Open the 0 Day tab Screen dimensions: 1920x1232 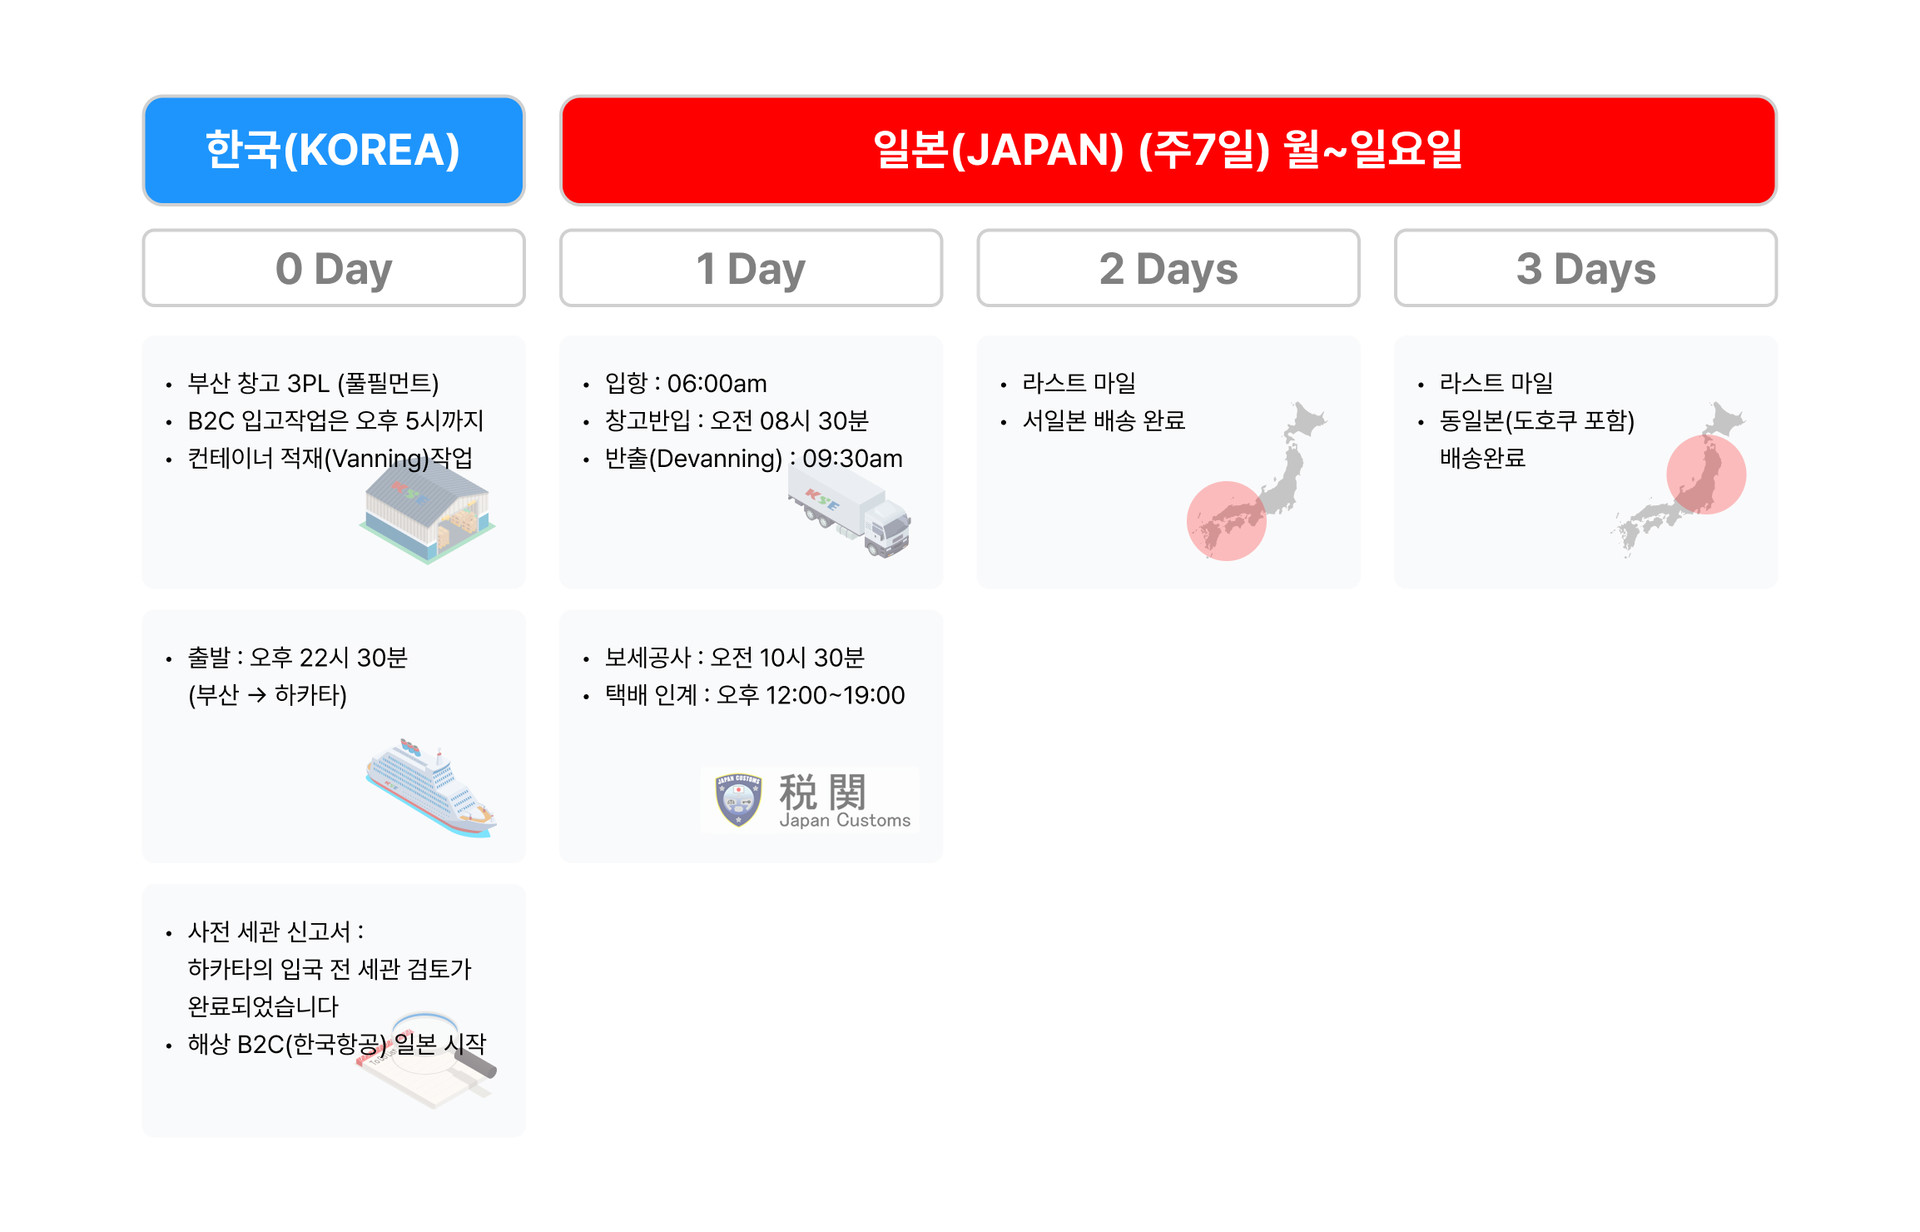tap(334, 268)
